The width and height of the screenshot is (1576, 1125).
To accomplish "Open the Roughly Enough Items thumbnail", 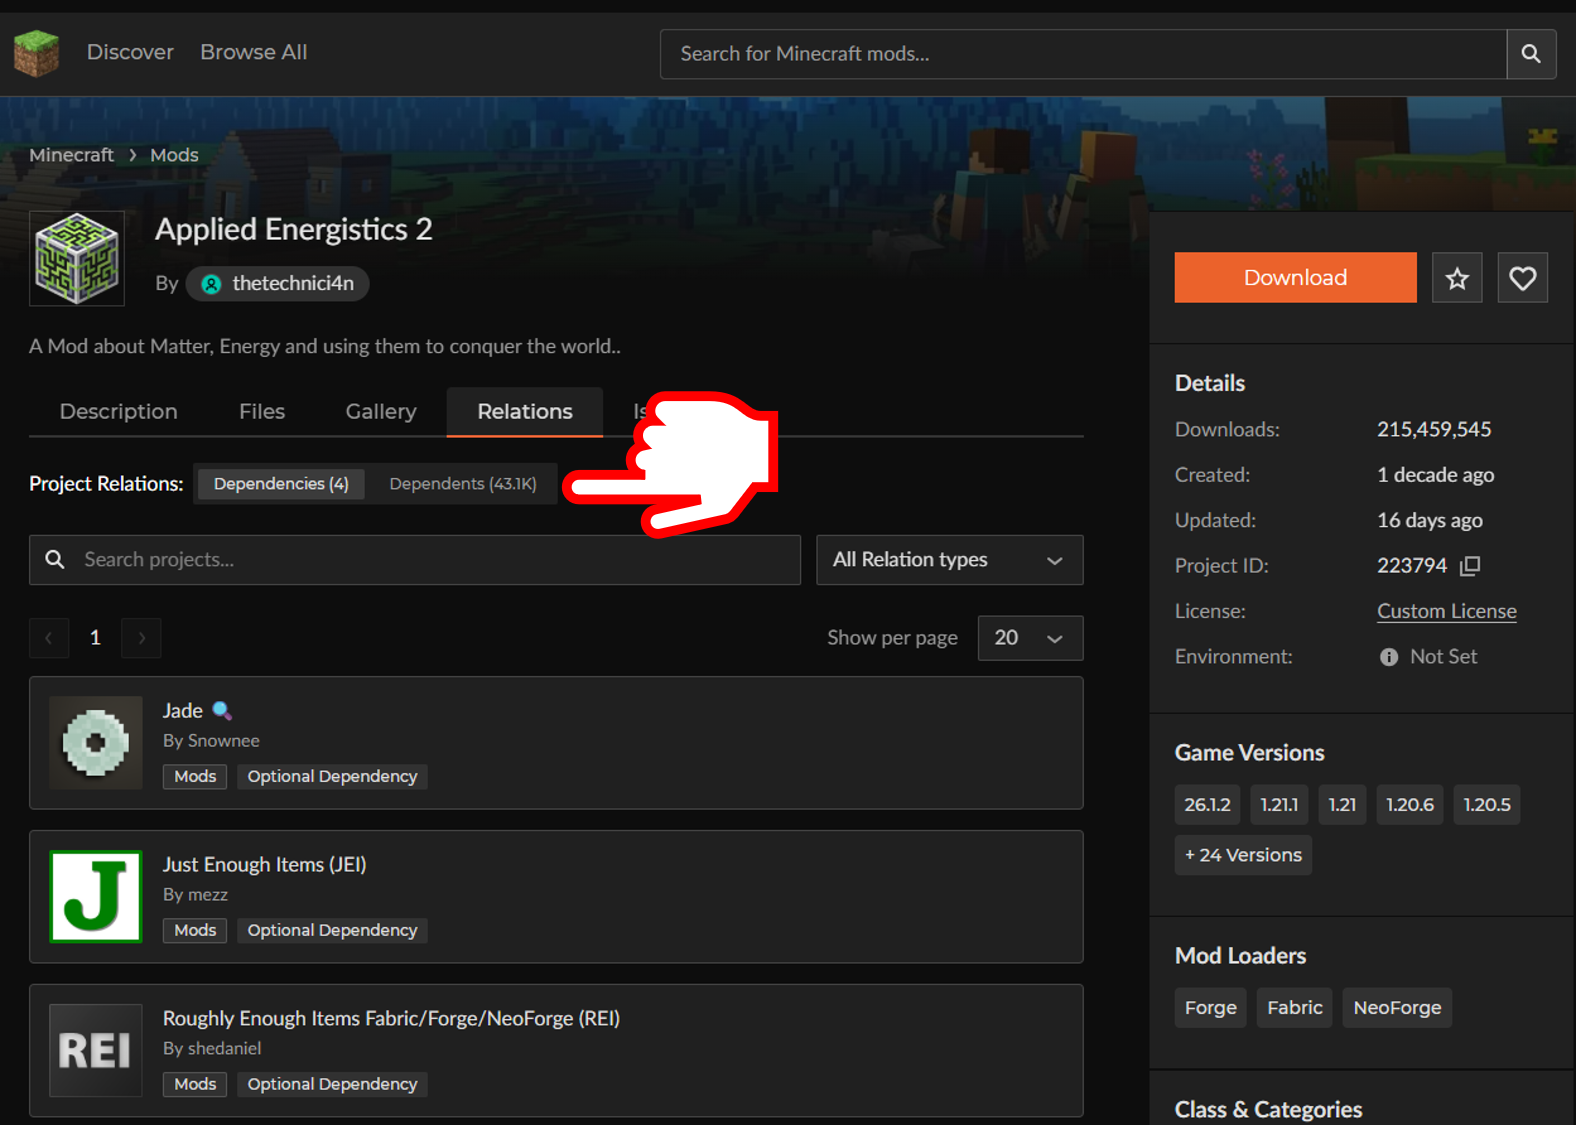I will 96,1051.
